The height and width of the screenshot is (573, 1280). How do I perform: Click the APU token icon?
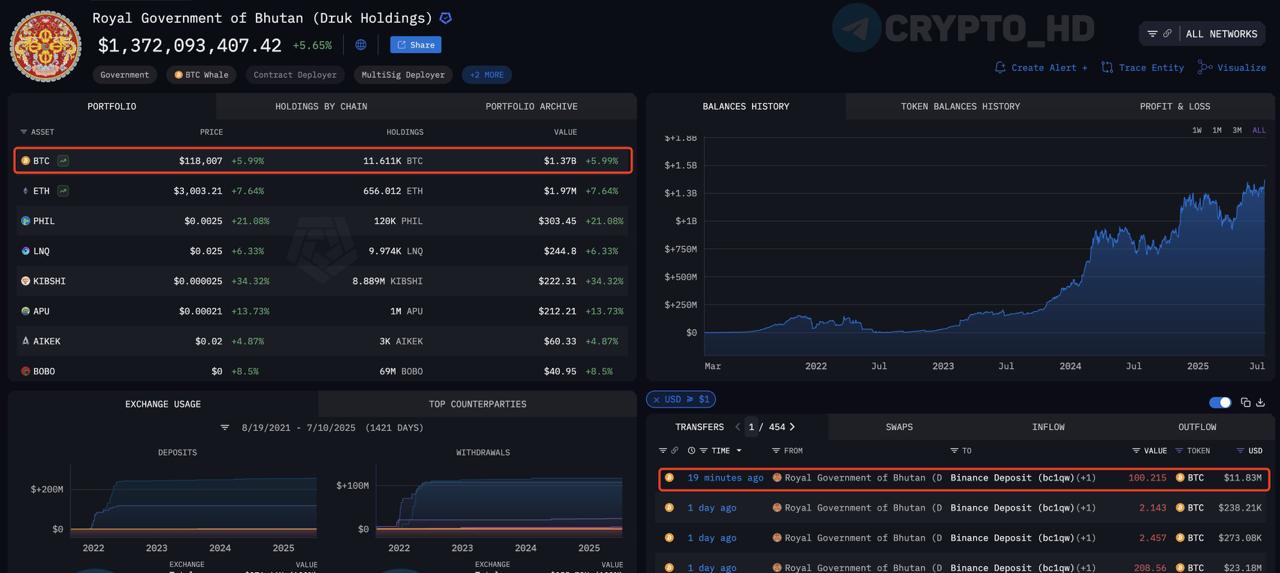click(26, 311)
